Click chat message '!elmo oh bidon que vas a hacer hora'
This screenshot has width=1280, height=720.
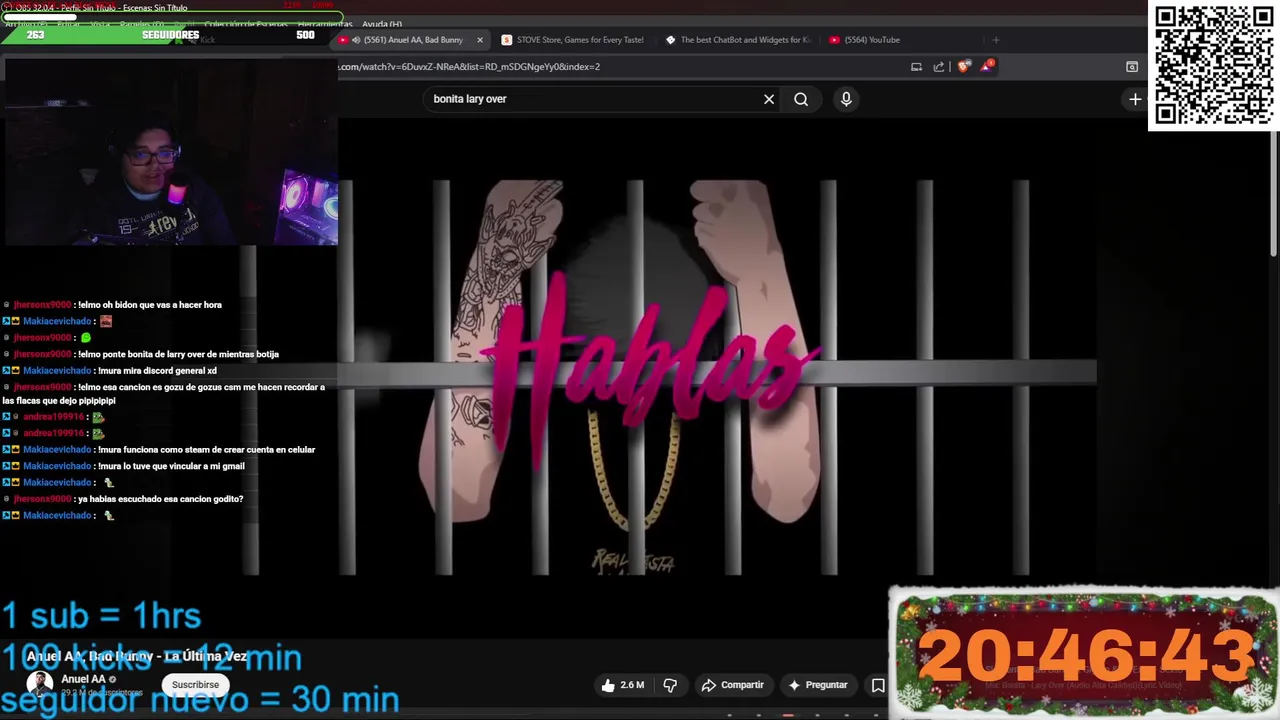point(149,305)
